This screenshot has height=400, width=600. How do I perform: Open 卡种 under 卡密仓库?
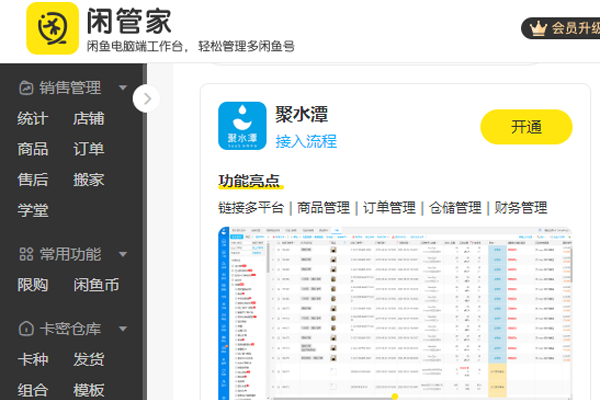[33, 359]
